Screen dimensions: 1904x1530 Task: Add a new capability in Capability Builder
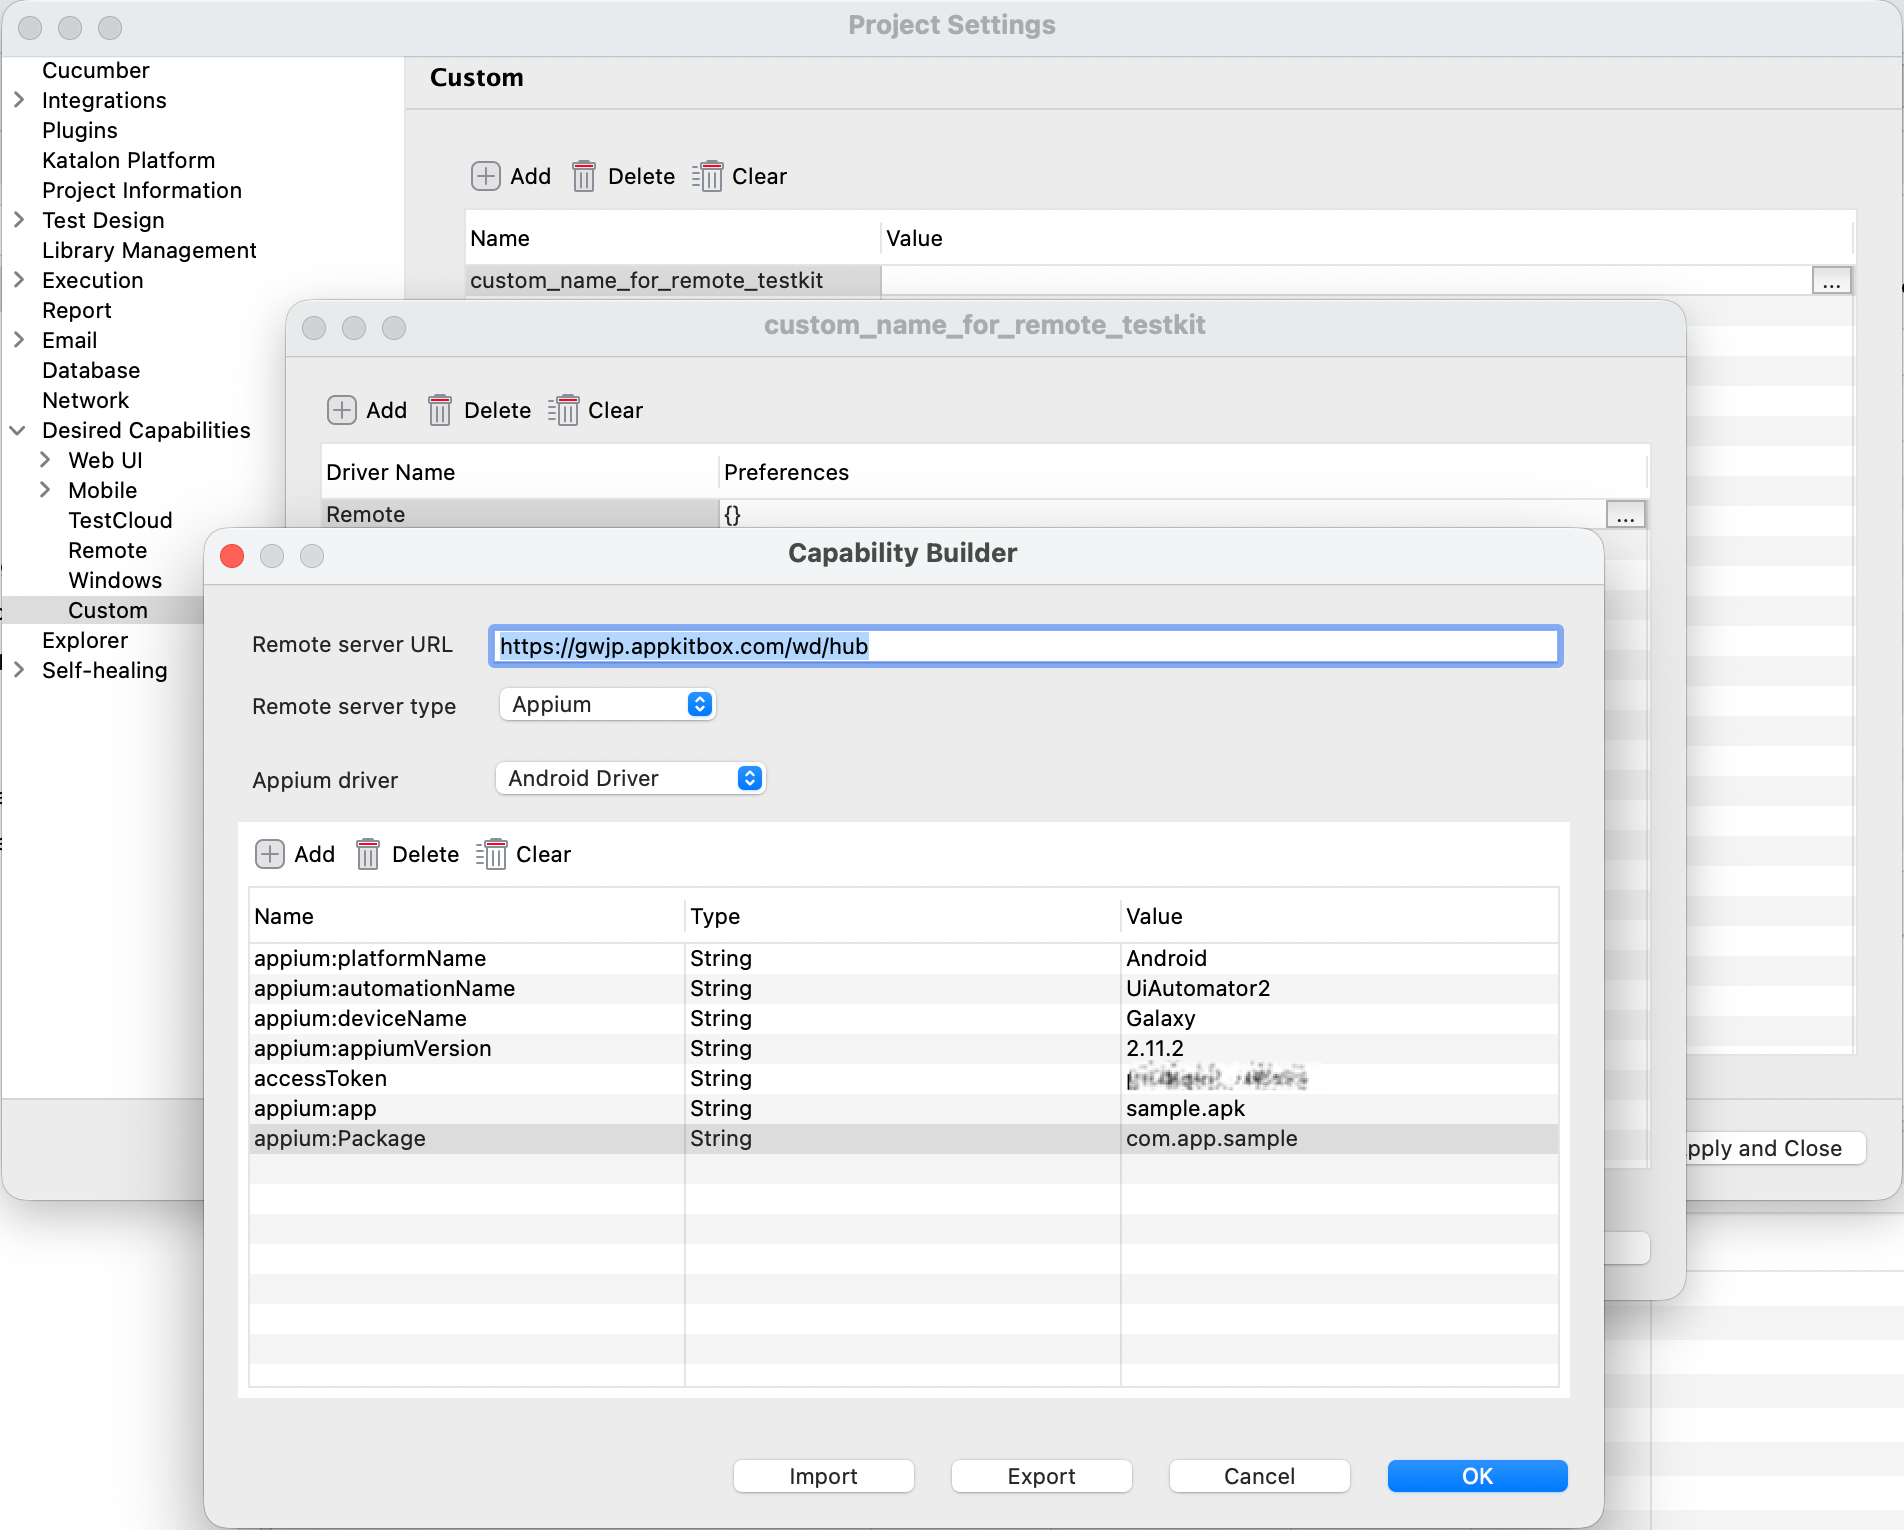(295, 854)
